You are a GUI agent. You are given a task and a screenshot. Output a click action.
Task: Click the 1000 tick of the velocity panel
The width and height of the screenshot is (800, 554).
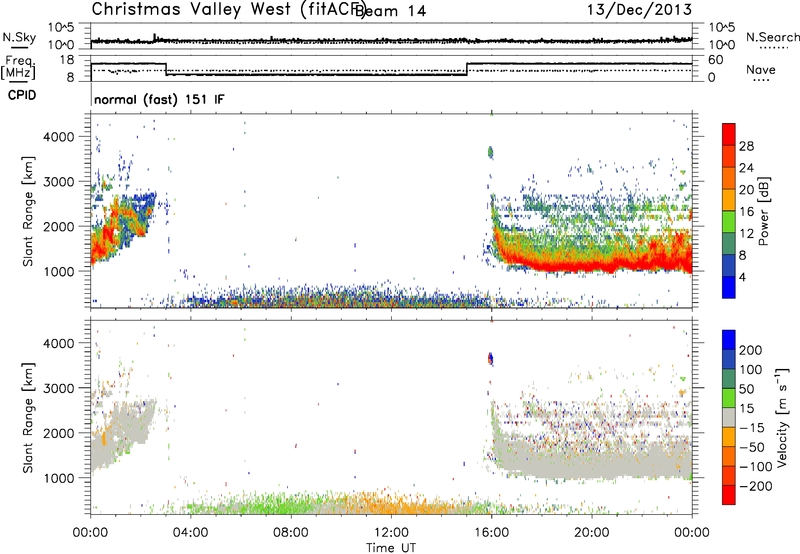click(x=59, y=478)
